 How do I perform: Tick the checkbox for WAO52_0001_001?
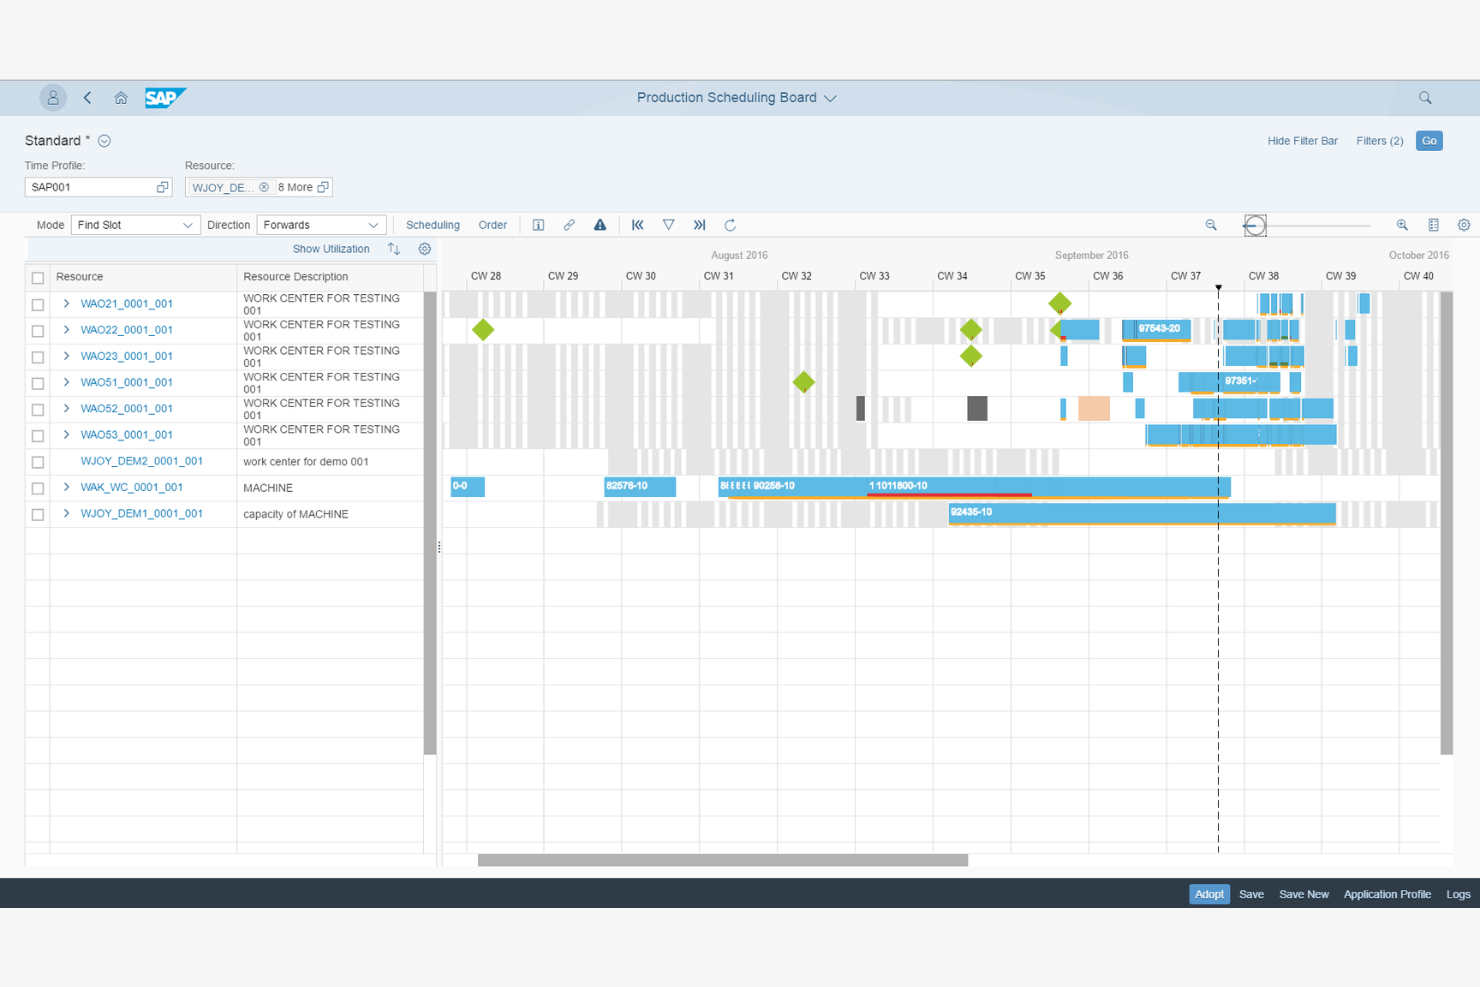click(x=37, y=409)
